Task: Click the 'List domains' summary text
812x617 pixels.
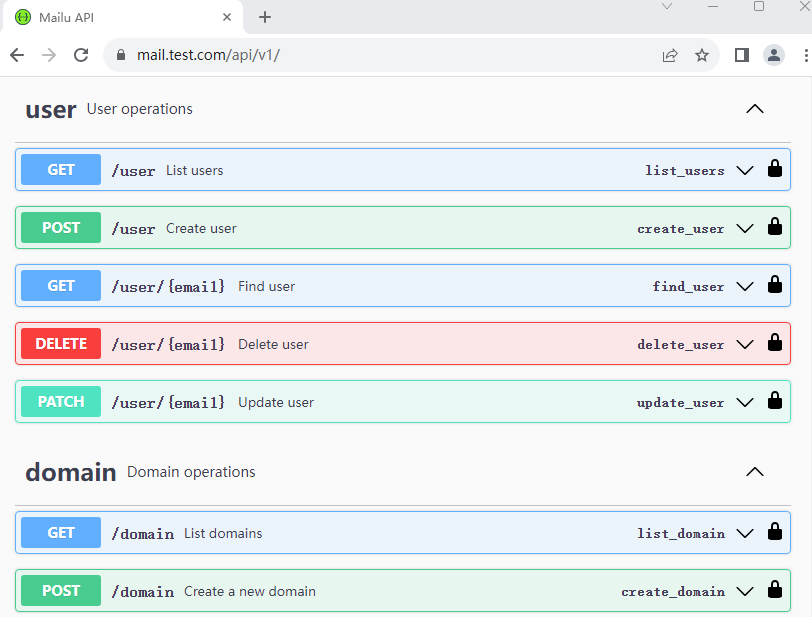Action: point(223,533)
